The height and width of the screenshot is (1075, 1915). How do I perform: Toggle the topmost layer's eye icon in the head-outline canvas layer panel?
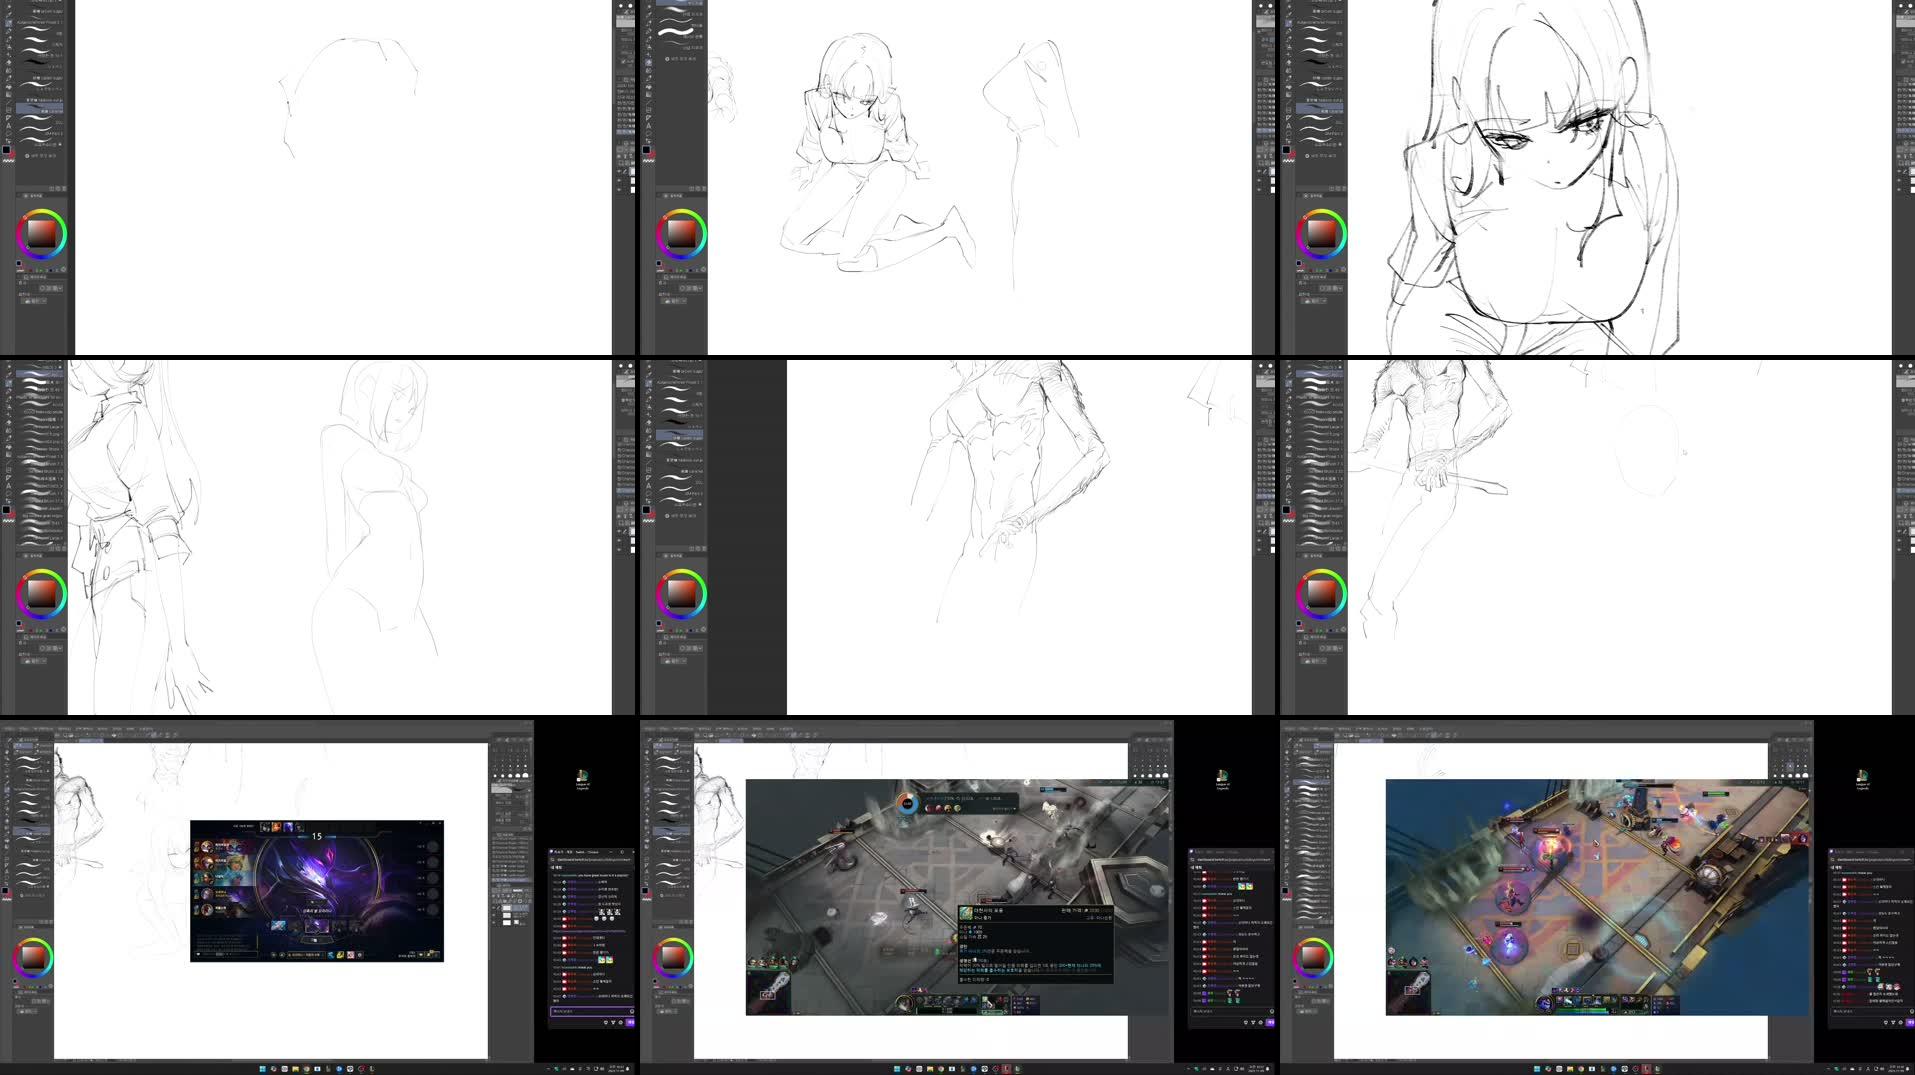click(619, 171)
